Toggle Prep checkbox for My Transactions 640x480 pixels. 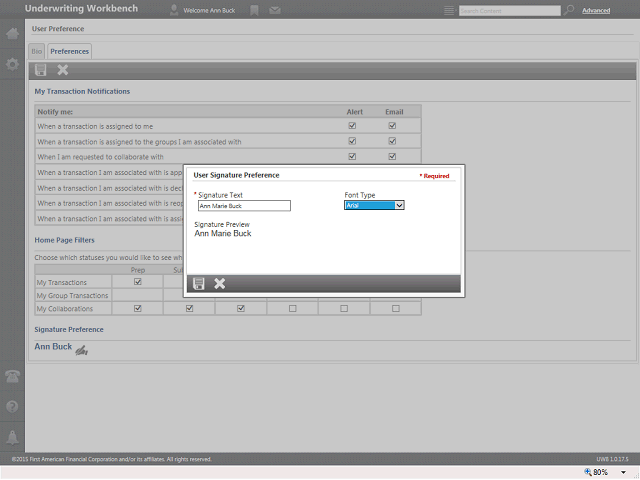click(x=138, y=282)
